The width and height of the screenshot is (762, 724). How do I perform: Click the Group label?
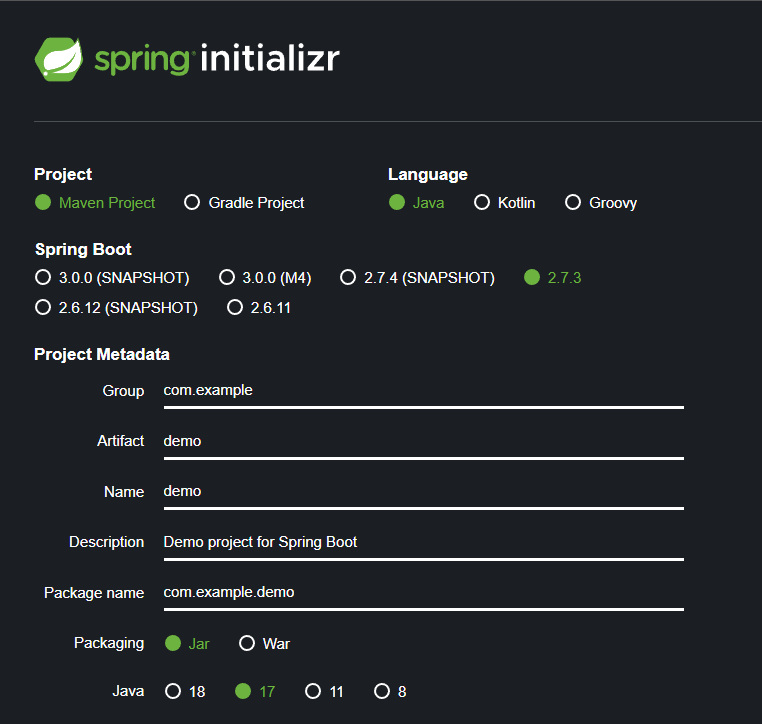pos(123,391)
